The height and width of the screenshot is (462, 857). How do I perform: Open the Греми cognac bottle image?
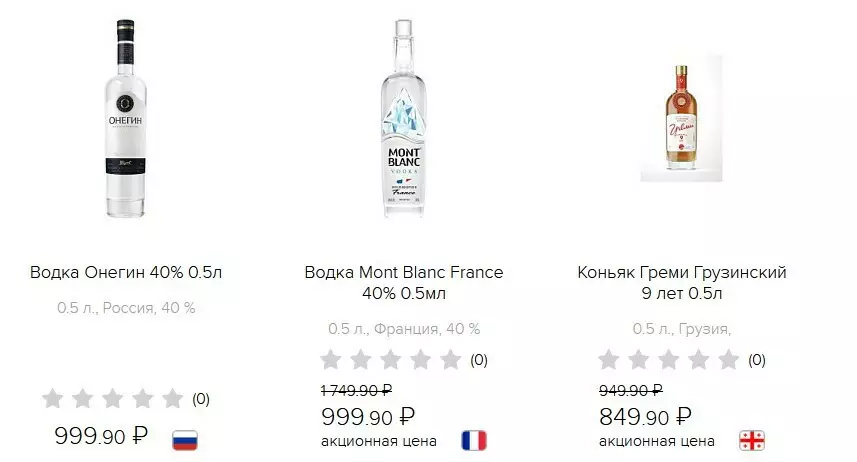click(682, 119)
